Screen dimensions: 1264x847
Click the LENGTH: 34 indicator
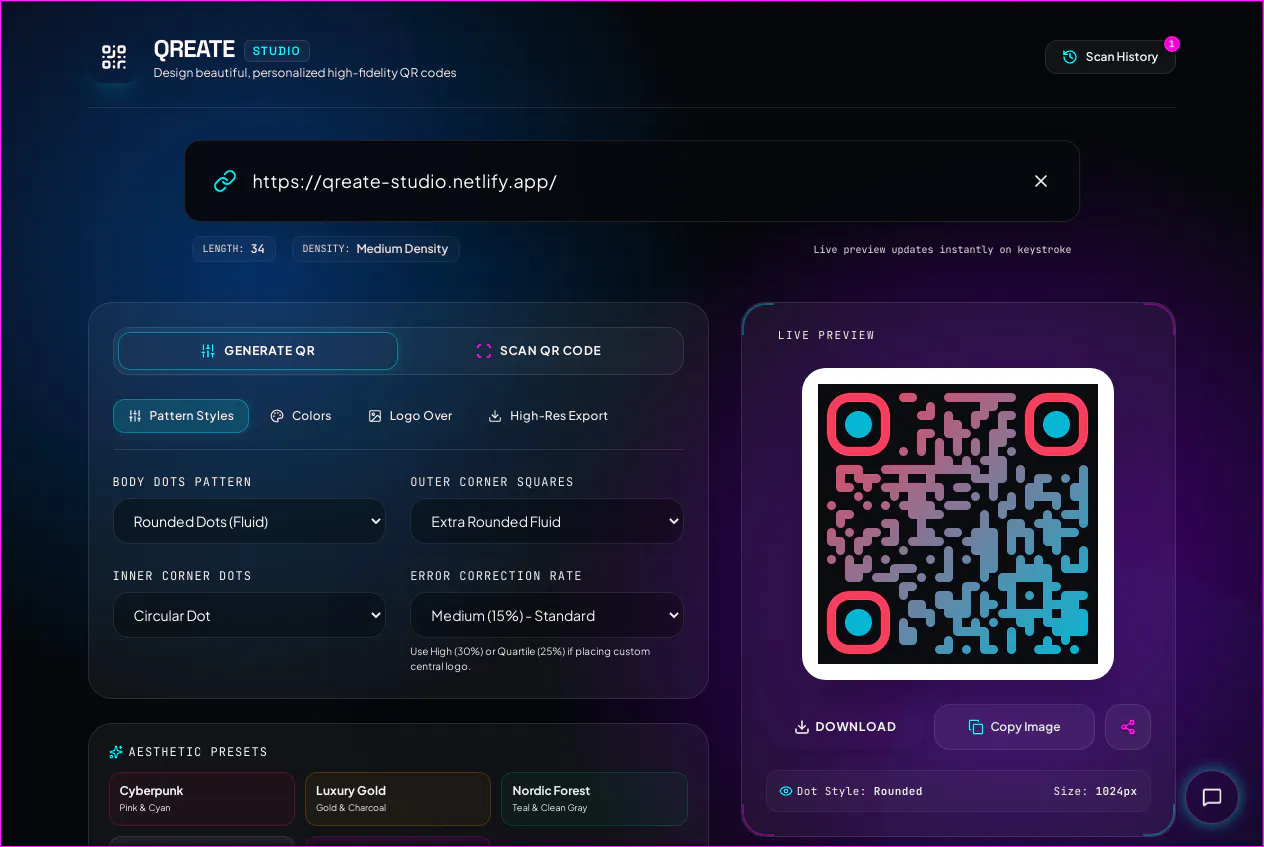234,249
